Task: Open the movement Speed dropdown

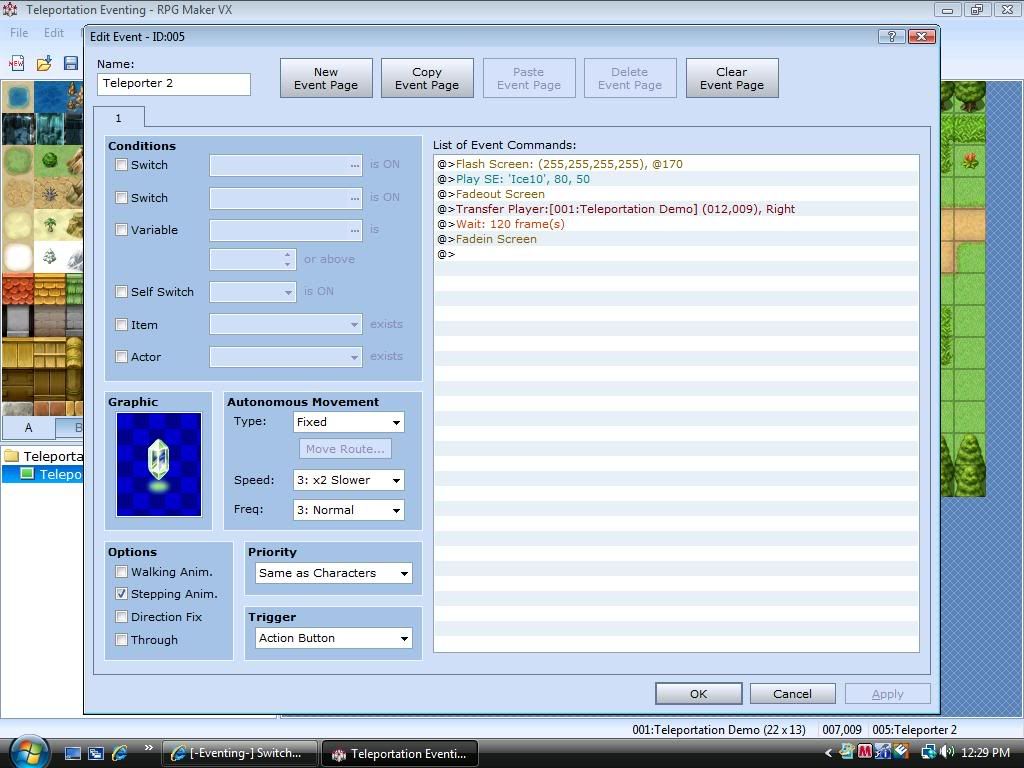Action: pyautogui.click(x=348, y=480)
